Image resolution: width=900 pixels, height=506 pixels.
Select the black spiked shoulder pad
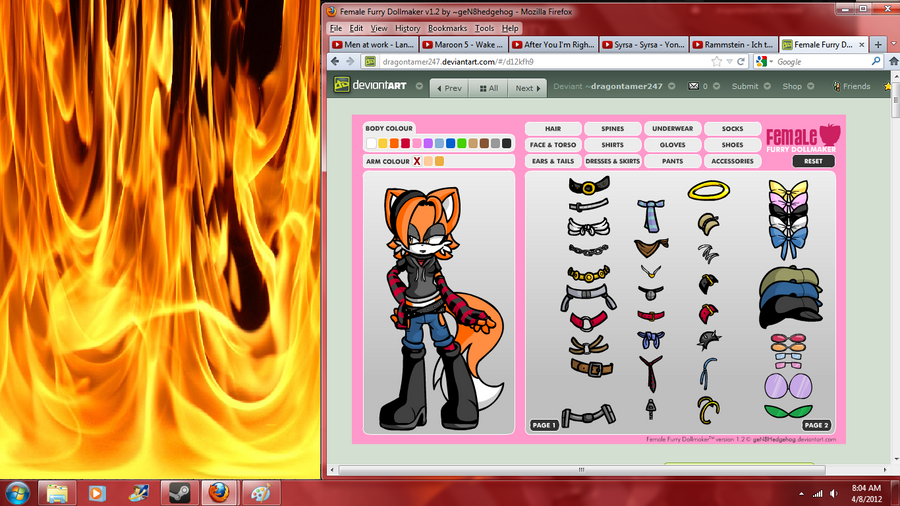(708, 340)
